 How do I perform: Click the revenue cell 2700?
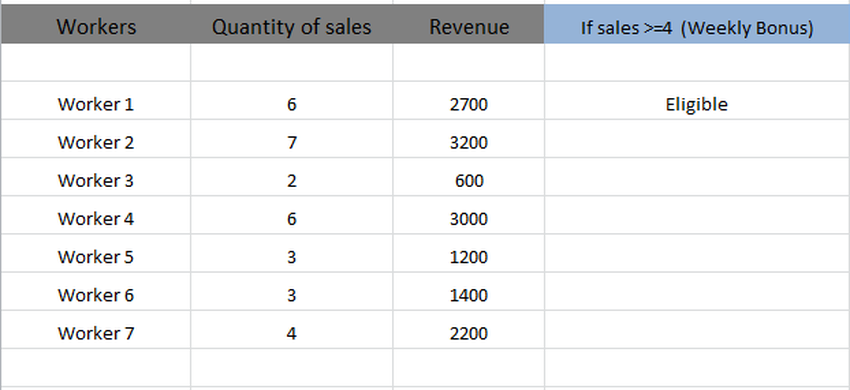(x=469, y=101)
